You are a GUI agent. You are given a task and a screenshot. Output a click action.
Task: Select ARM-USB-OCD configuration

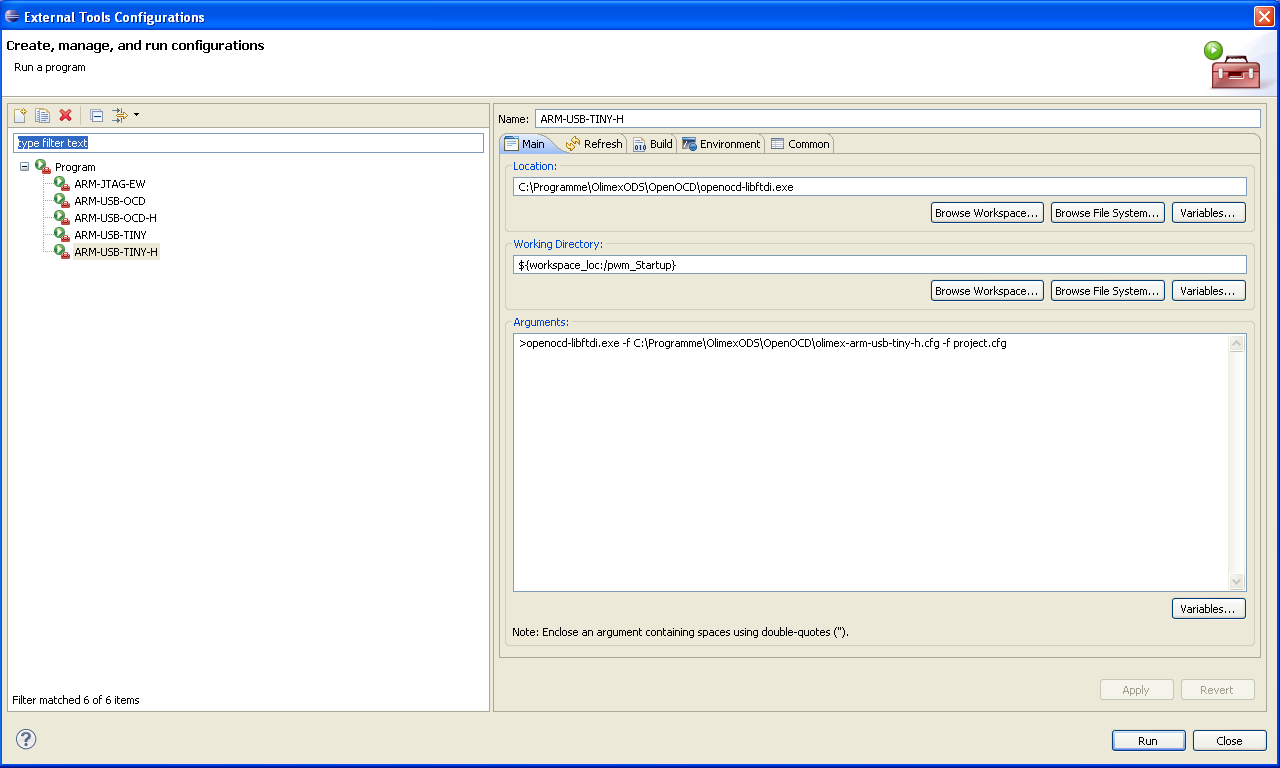pyautogui.click(x=109, y=201)
